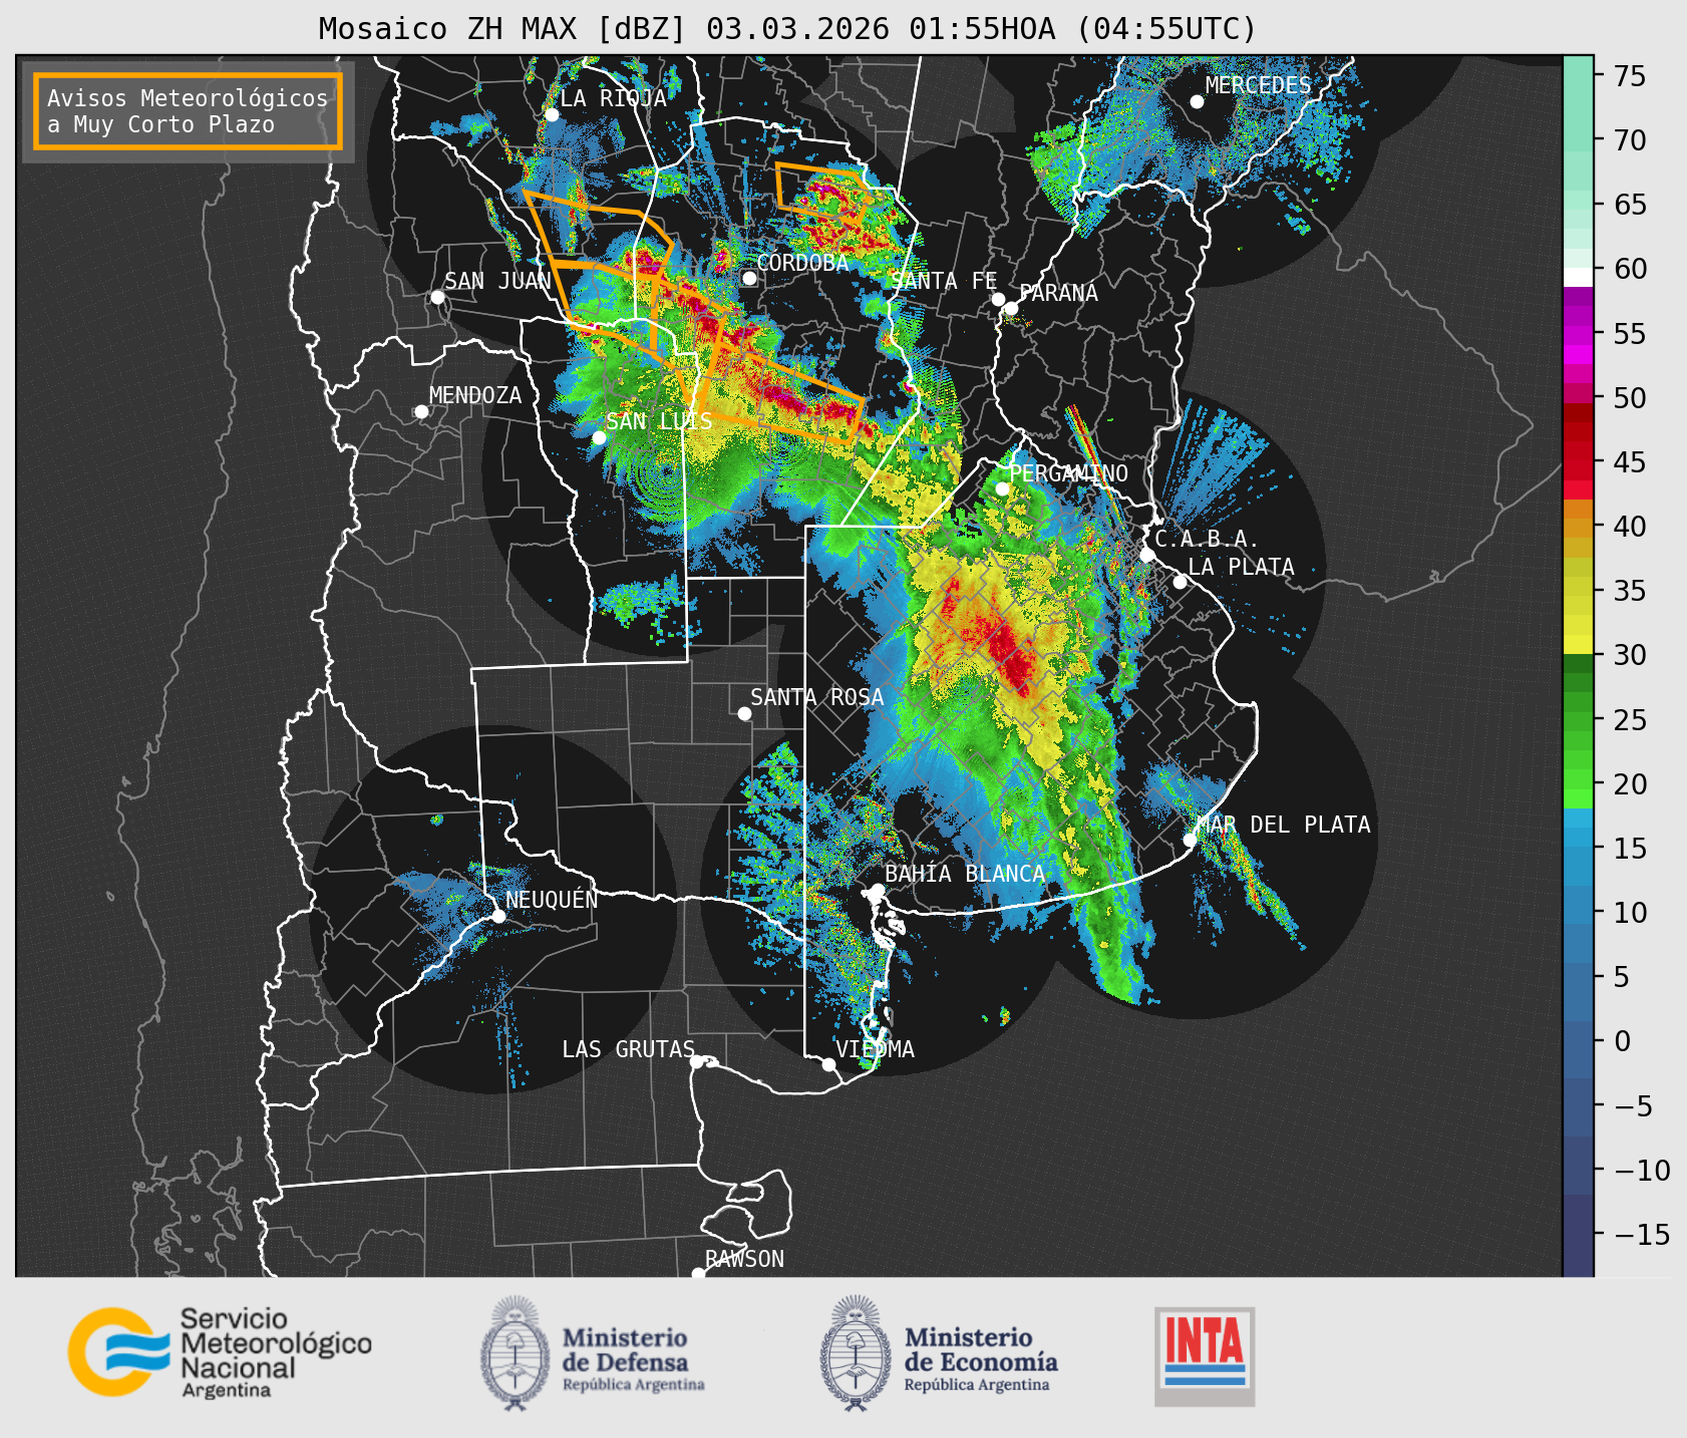This screenshot has height=1438, width=1687.
Task: Click the PARANA city label
Action: pyautogui.click(x=1058, y=293)
